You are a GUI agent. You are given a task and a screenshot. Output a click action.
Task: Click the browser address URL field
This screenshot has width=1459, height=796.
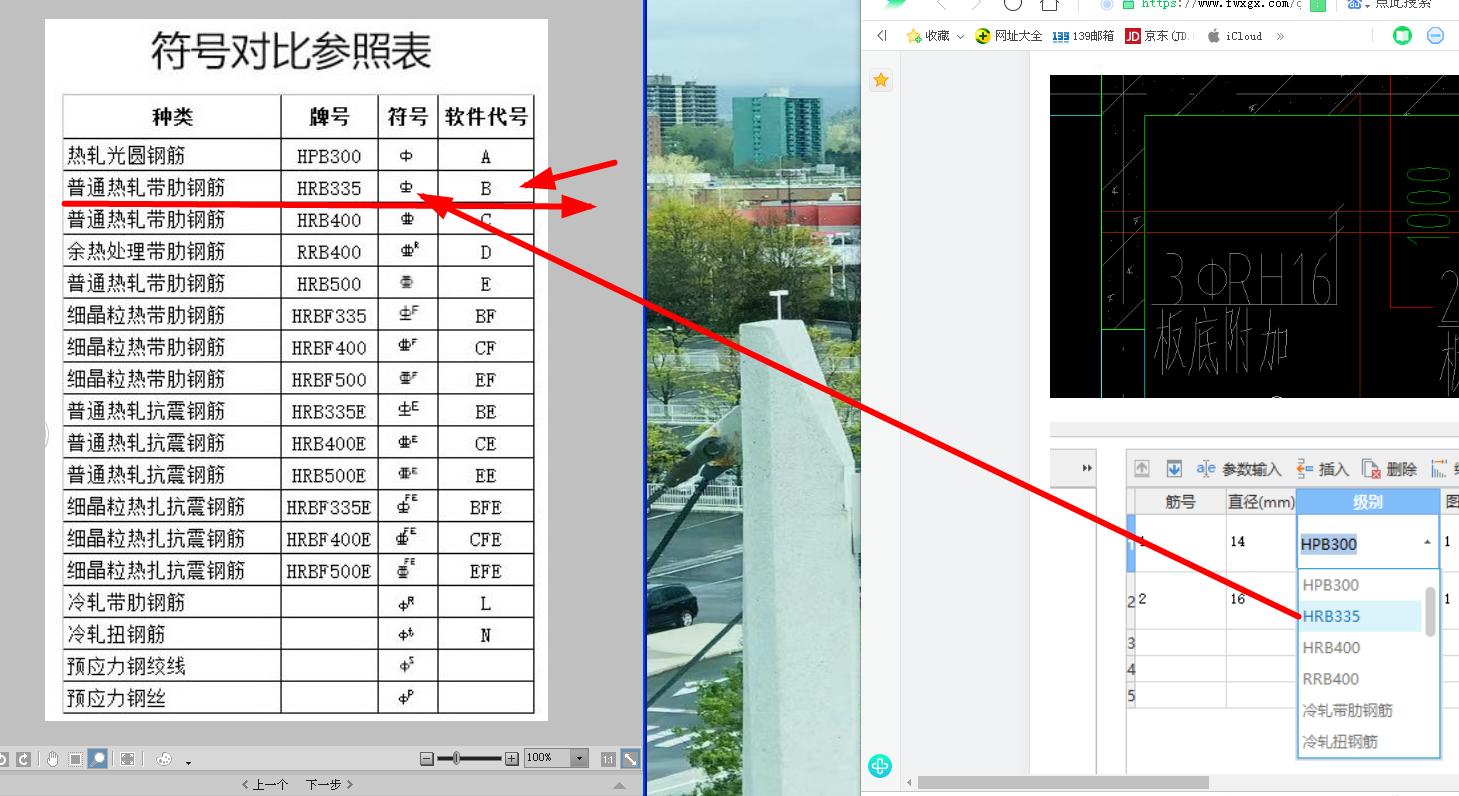point(1220,4)
